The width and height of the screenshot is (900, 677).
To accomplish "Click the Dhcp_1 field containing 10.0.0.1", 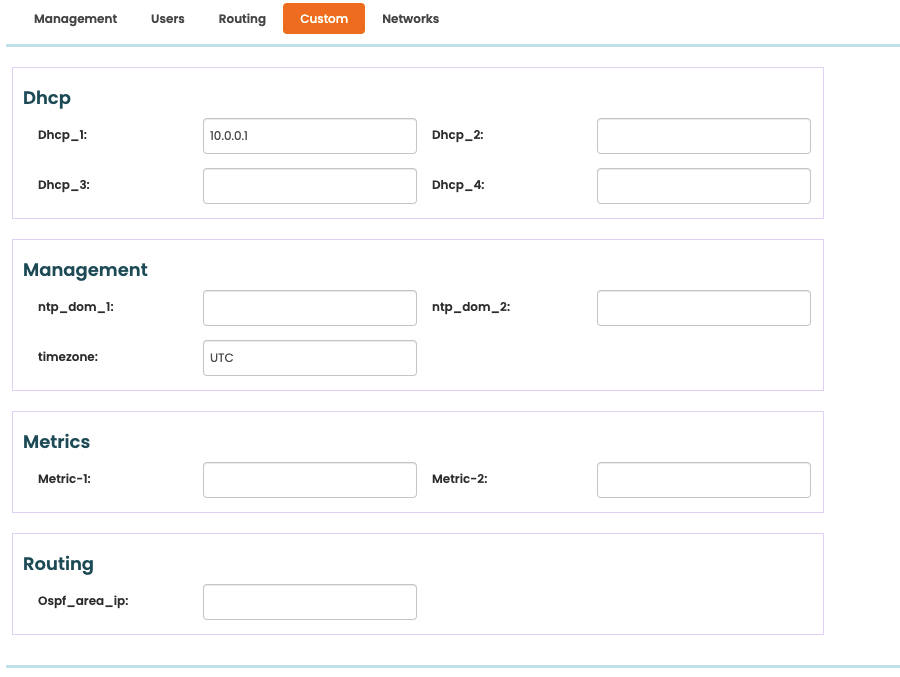I will [310, 136].
